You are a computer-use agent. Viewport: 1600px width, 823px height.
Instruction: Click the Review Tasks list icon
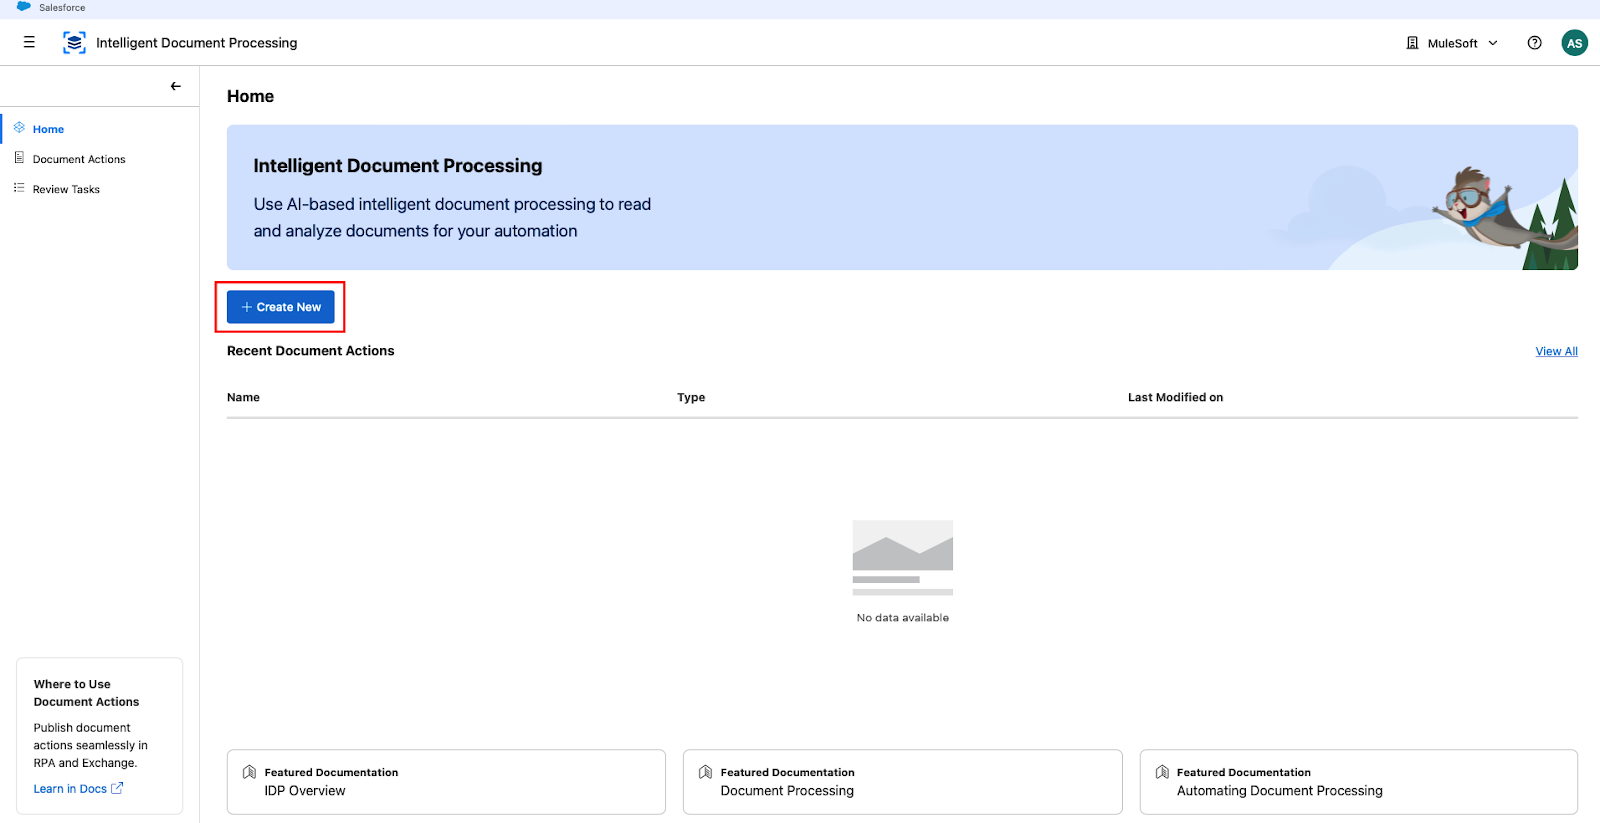tap(19, 188)
